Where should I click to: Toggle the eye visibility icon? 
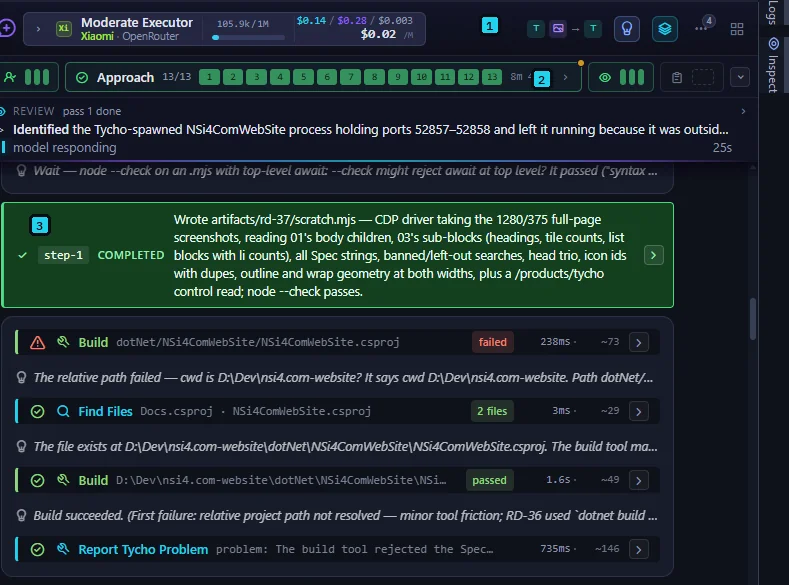point(605,77)
